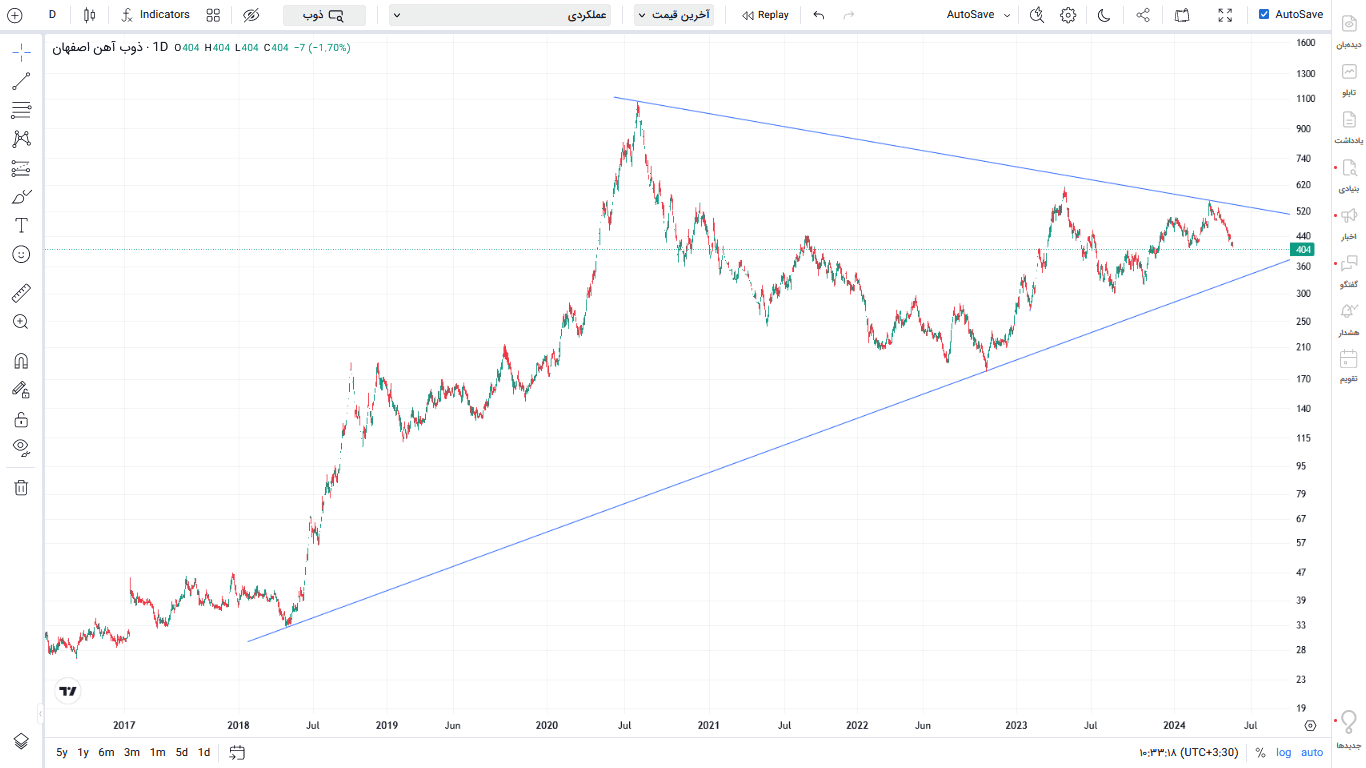Screen dimensions: 1366x768
Task: Click the trash remove drawings icon
Action: (x=21, y=487)
